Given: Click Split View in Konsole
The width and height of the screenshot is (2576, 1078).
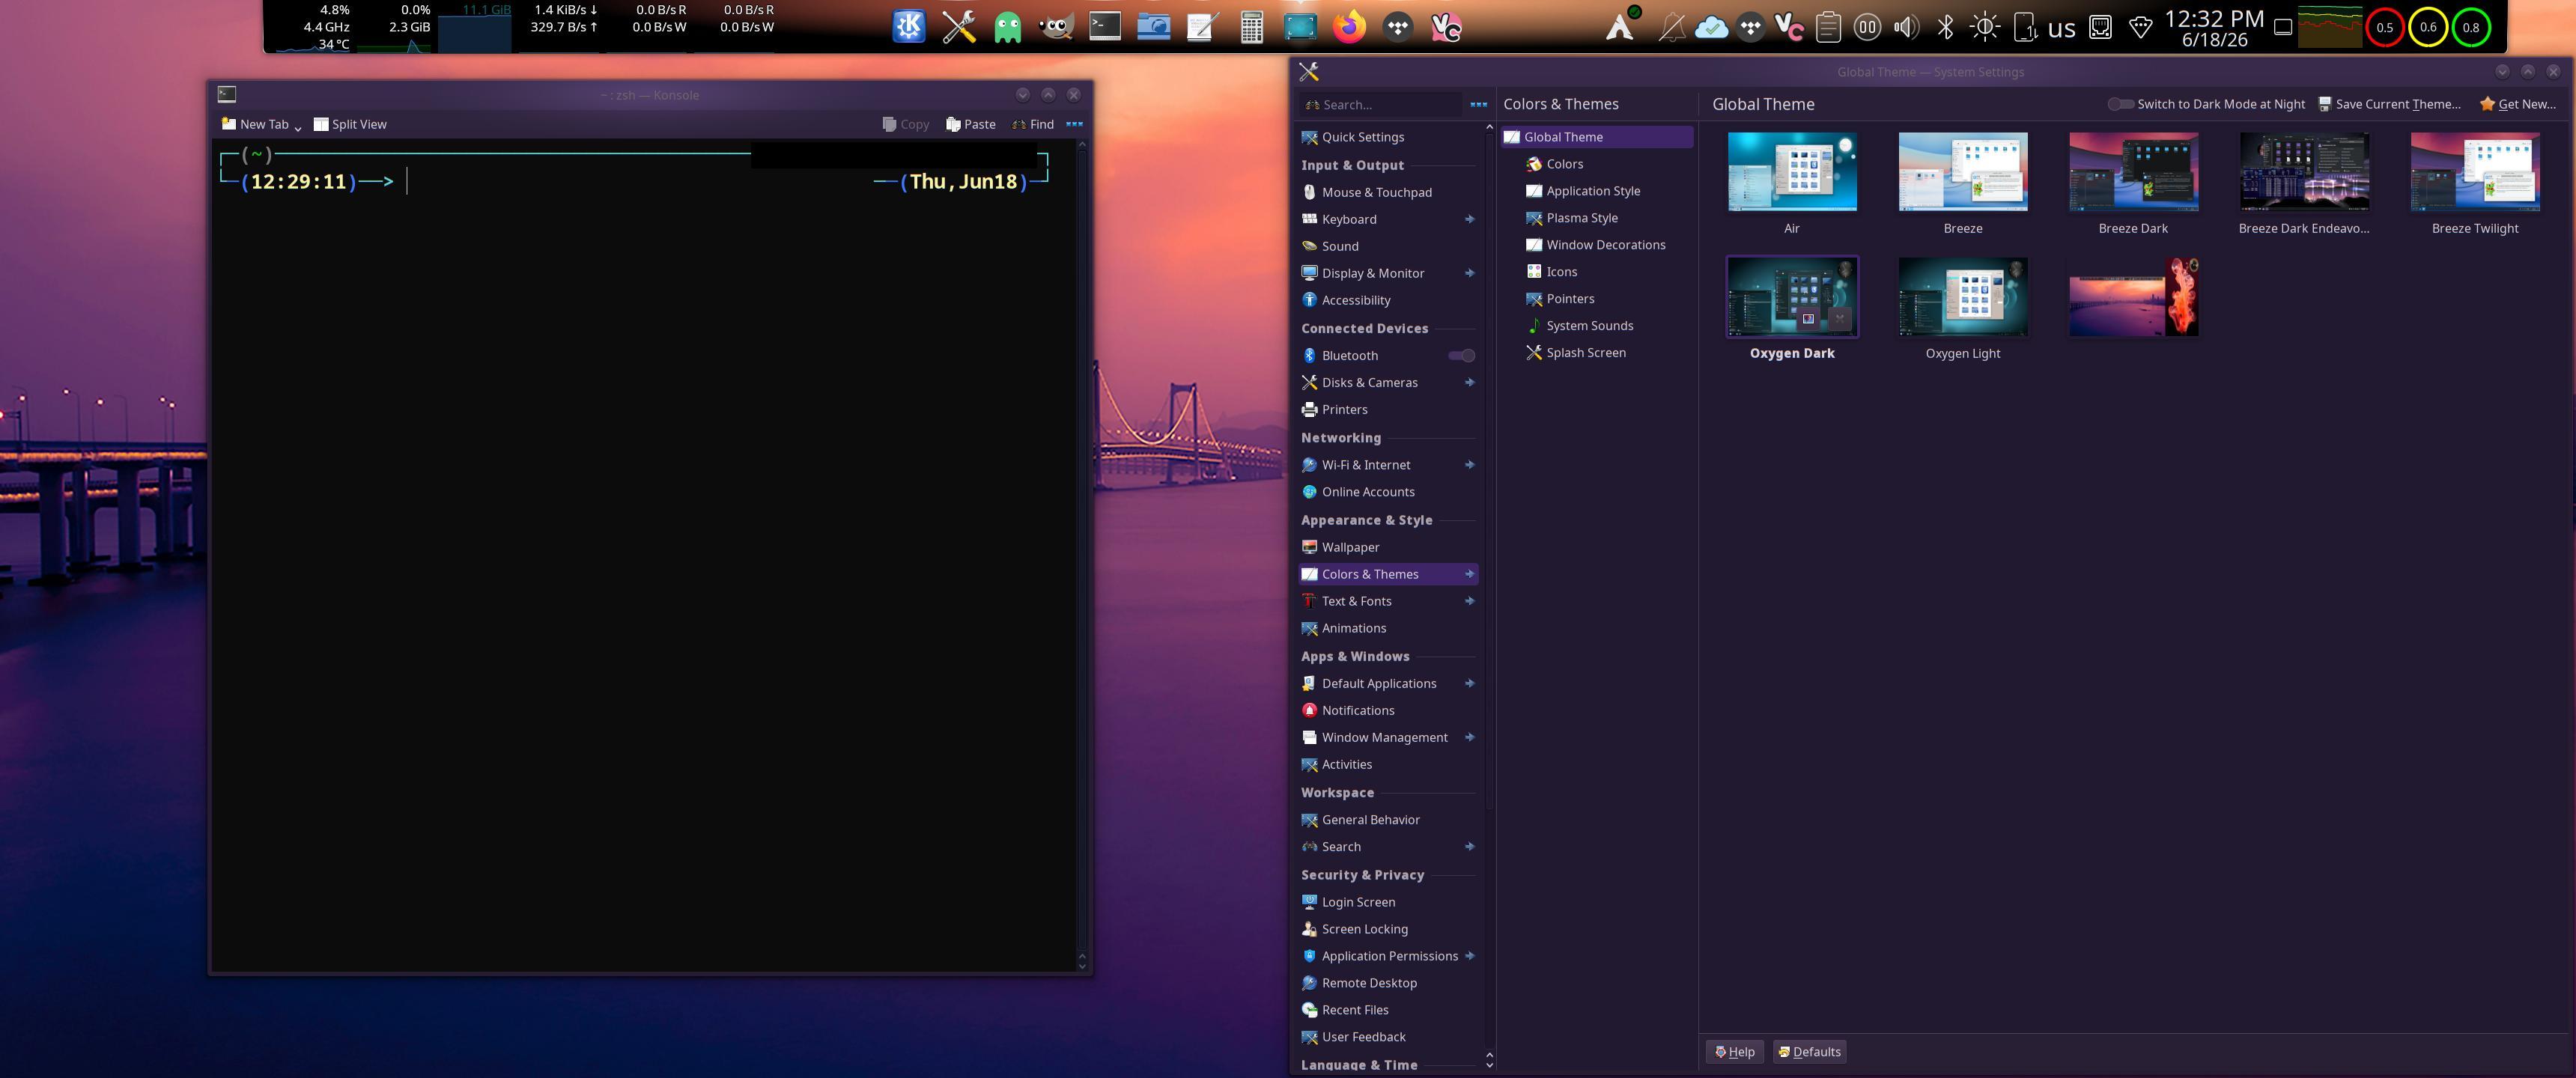Looking at the screenshot, I should click(x=350, y=124).
